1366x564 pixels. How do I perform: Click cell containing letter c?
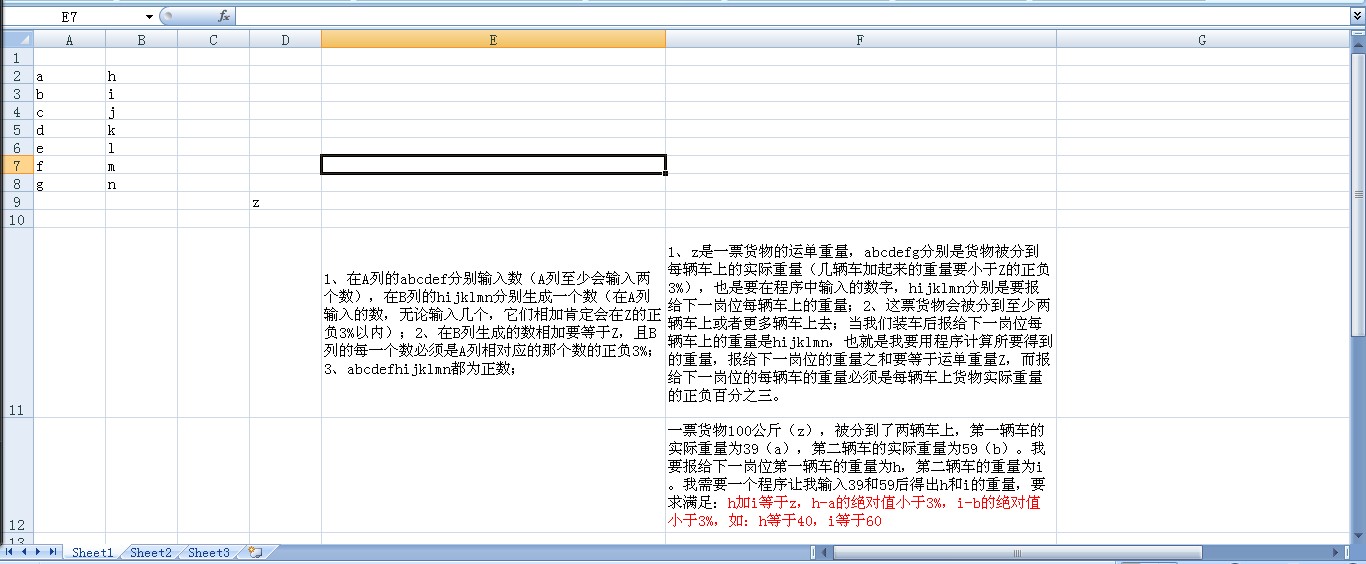[69, 112]
